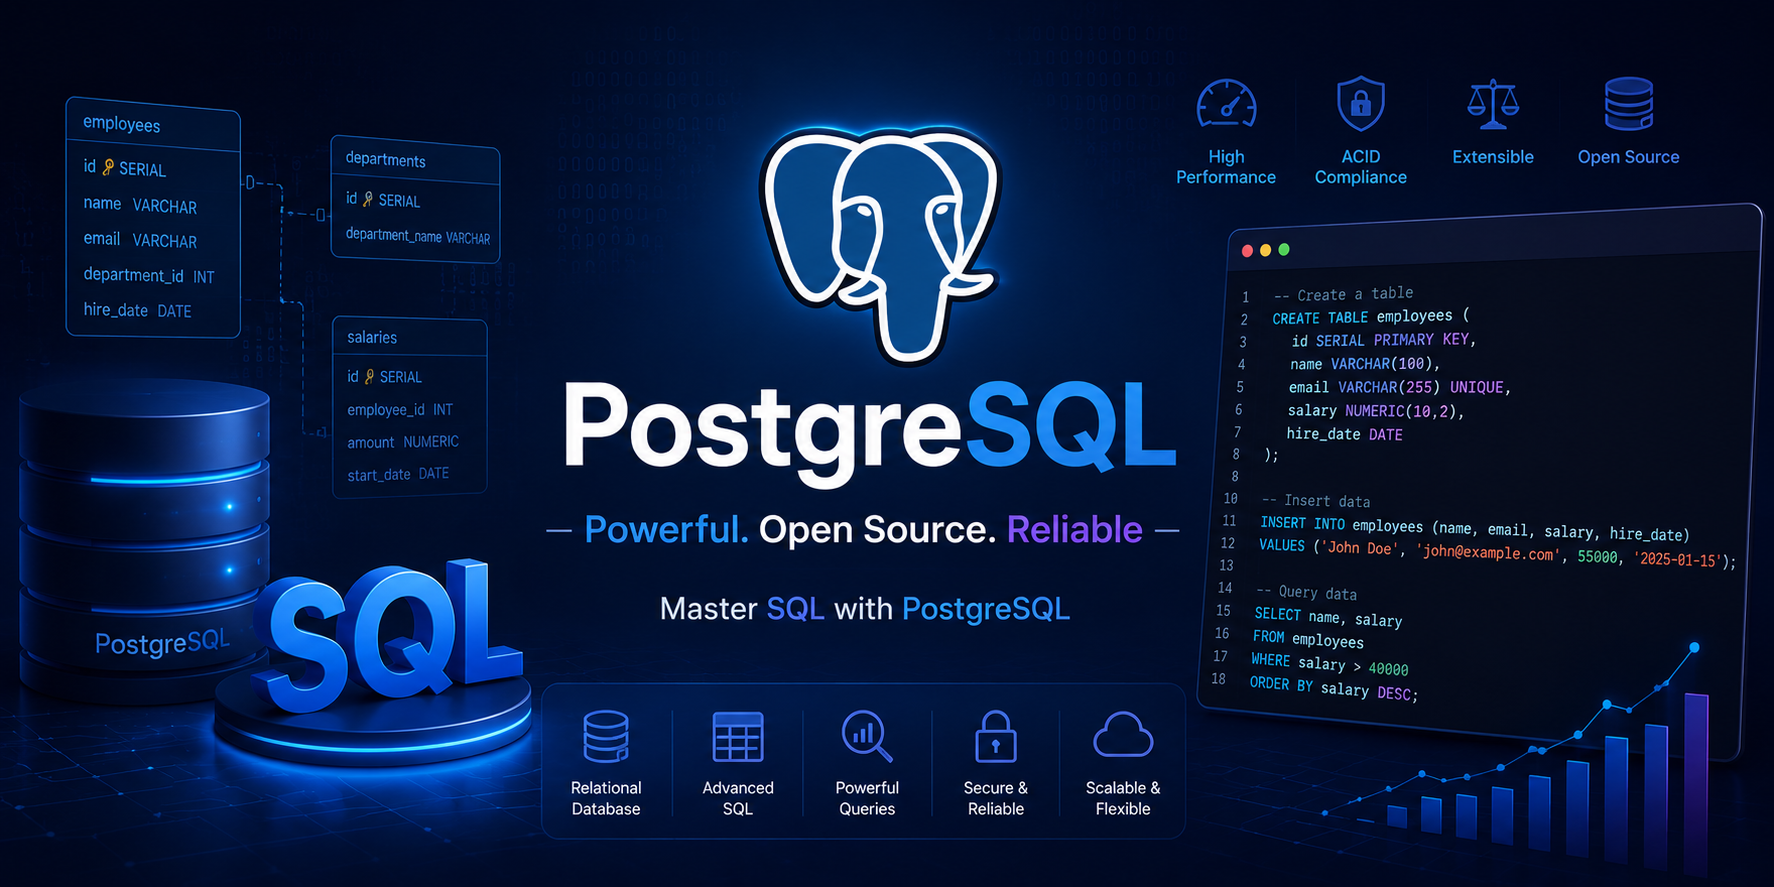Click name VARCHAR(100) code line
Image resolution: width=1774 pixels, height=887 pixels.
point(1365,364)
